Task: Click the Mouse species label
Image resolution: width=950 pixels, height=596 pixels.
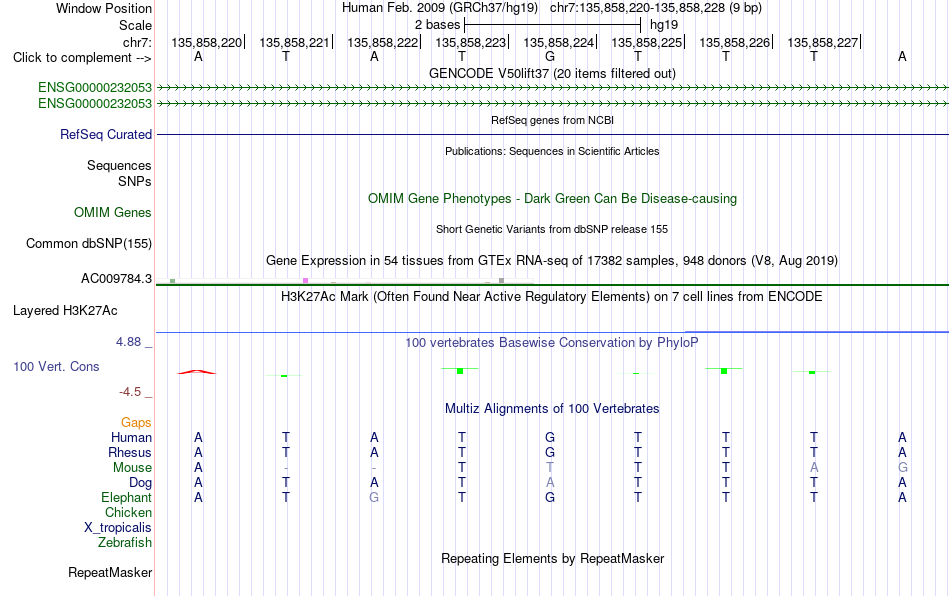Action: pos(132,468)
